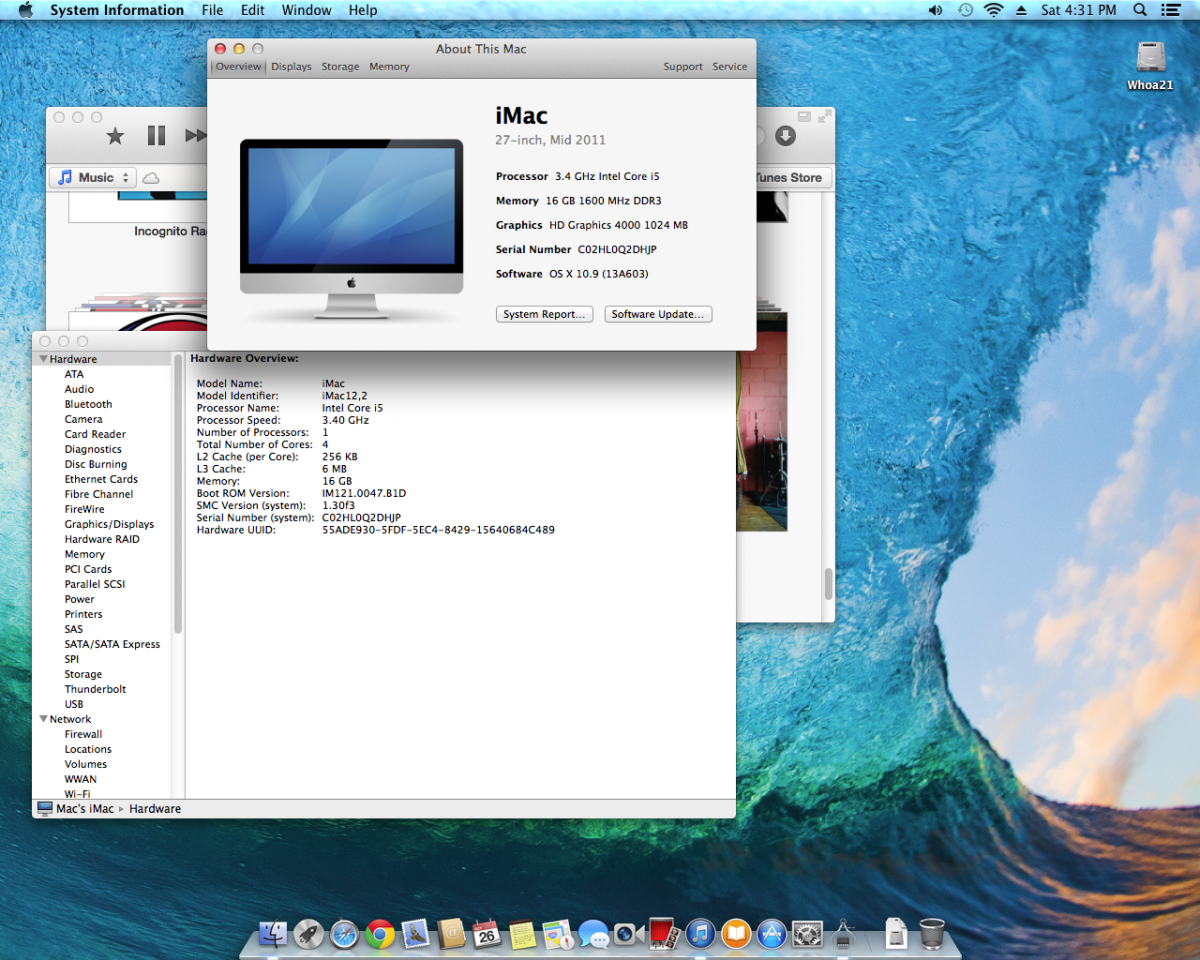Launch Safari from the dock
This screenshot has width=1200, height=960.
tap(344, 934)
